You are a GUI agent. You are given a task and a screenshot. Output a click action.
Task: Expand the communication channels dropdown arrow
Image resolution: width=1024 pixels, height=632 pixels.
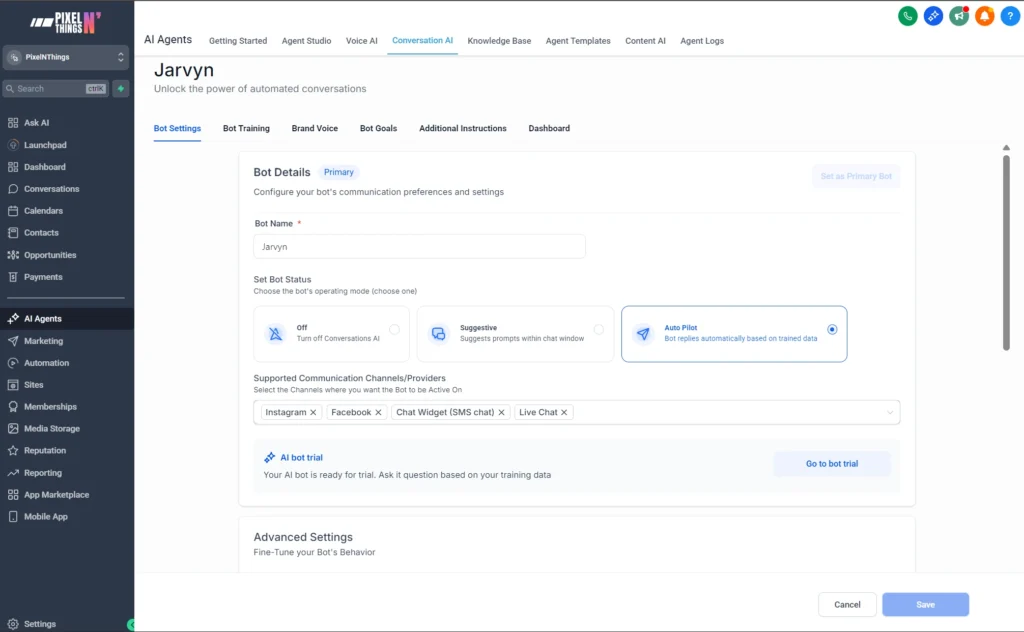pyautogui.click(x=889, y=413)
